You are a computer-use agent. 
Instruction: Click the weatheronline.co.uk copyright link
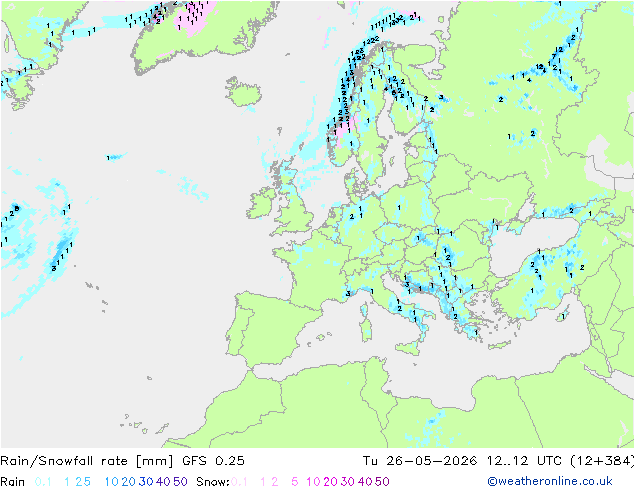550,481
